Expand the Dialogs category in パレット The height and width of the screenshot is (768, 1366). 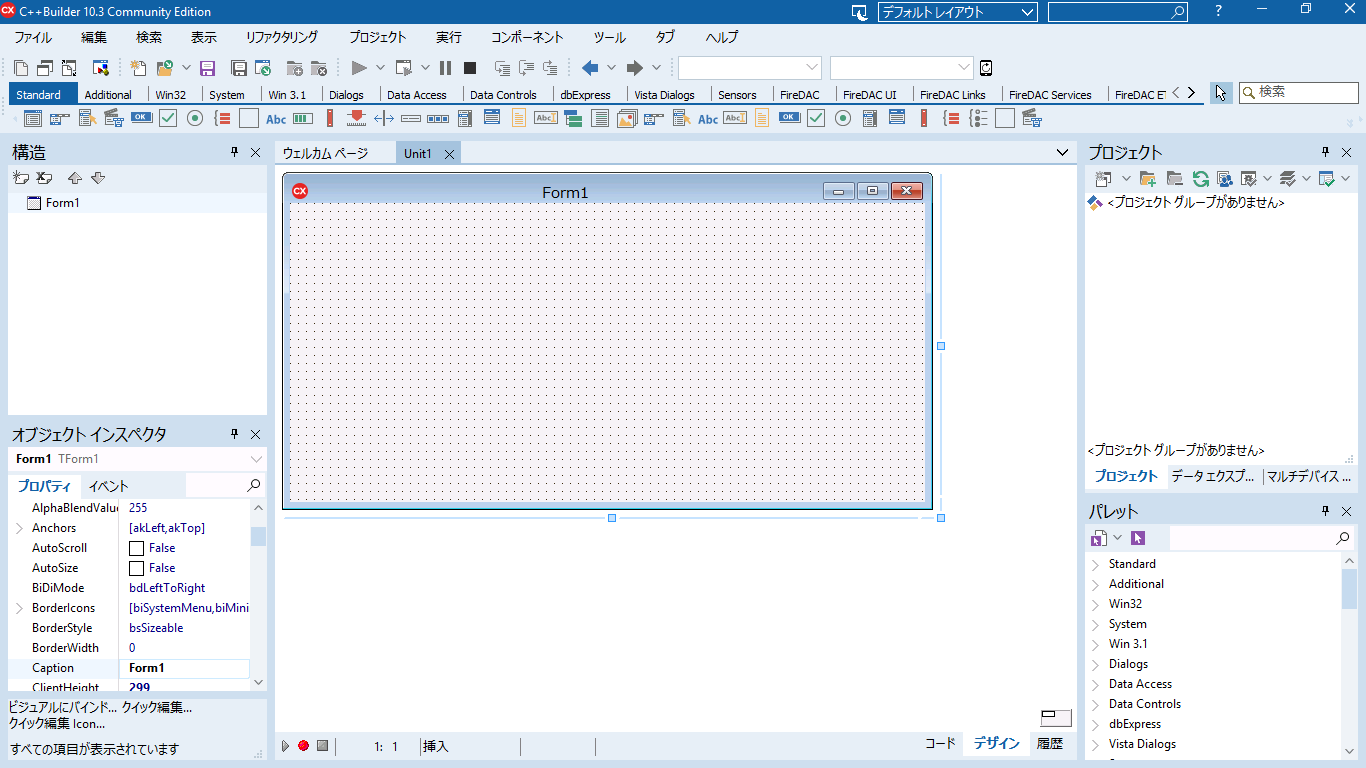1095,664
